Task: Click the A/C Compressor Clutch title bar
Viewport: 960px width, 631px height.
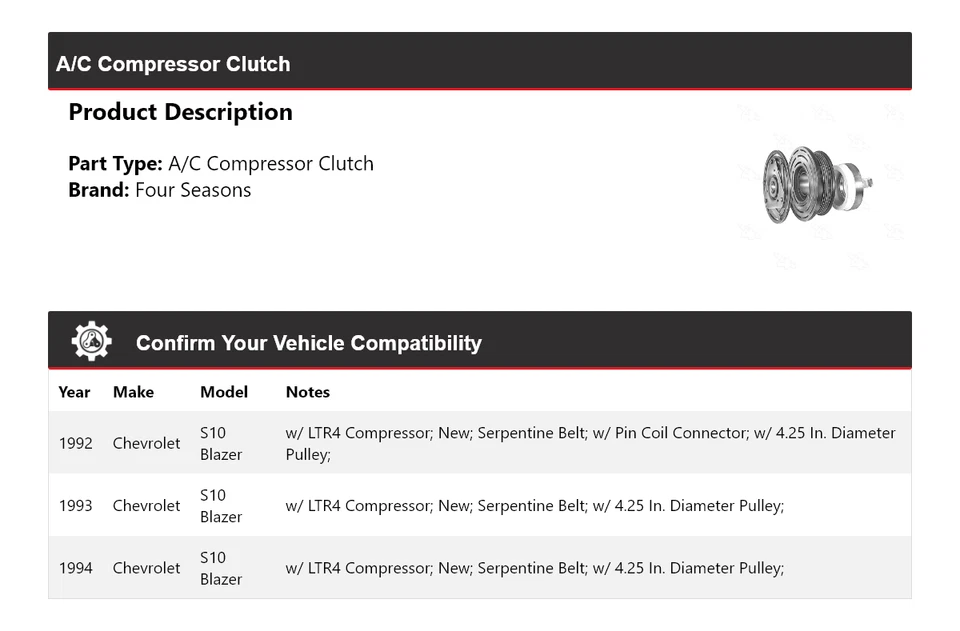Action: (173, 64)
